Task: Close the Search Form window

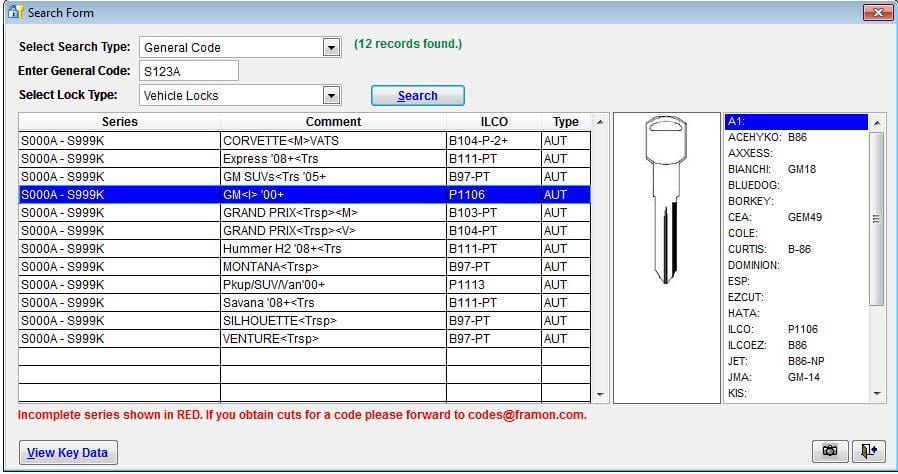Action: coord(877,12)
